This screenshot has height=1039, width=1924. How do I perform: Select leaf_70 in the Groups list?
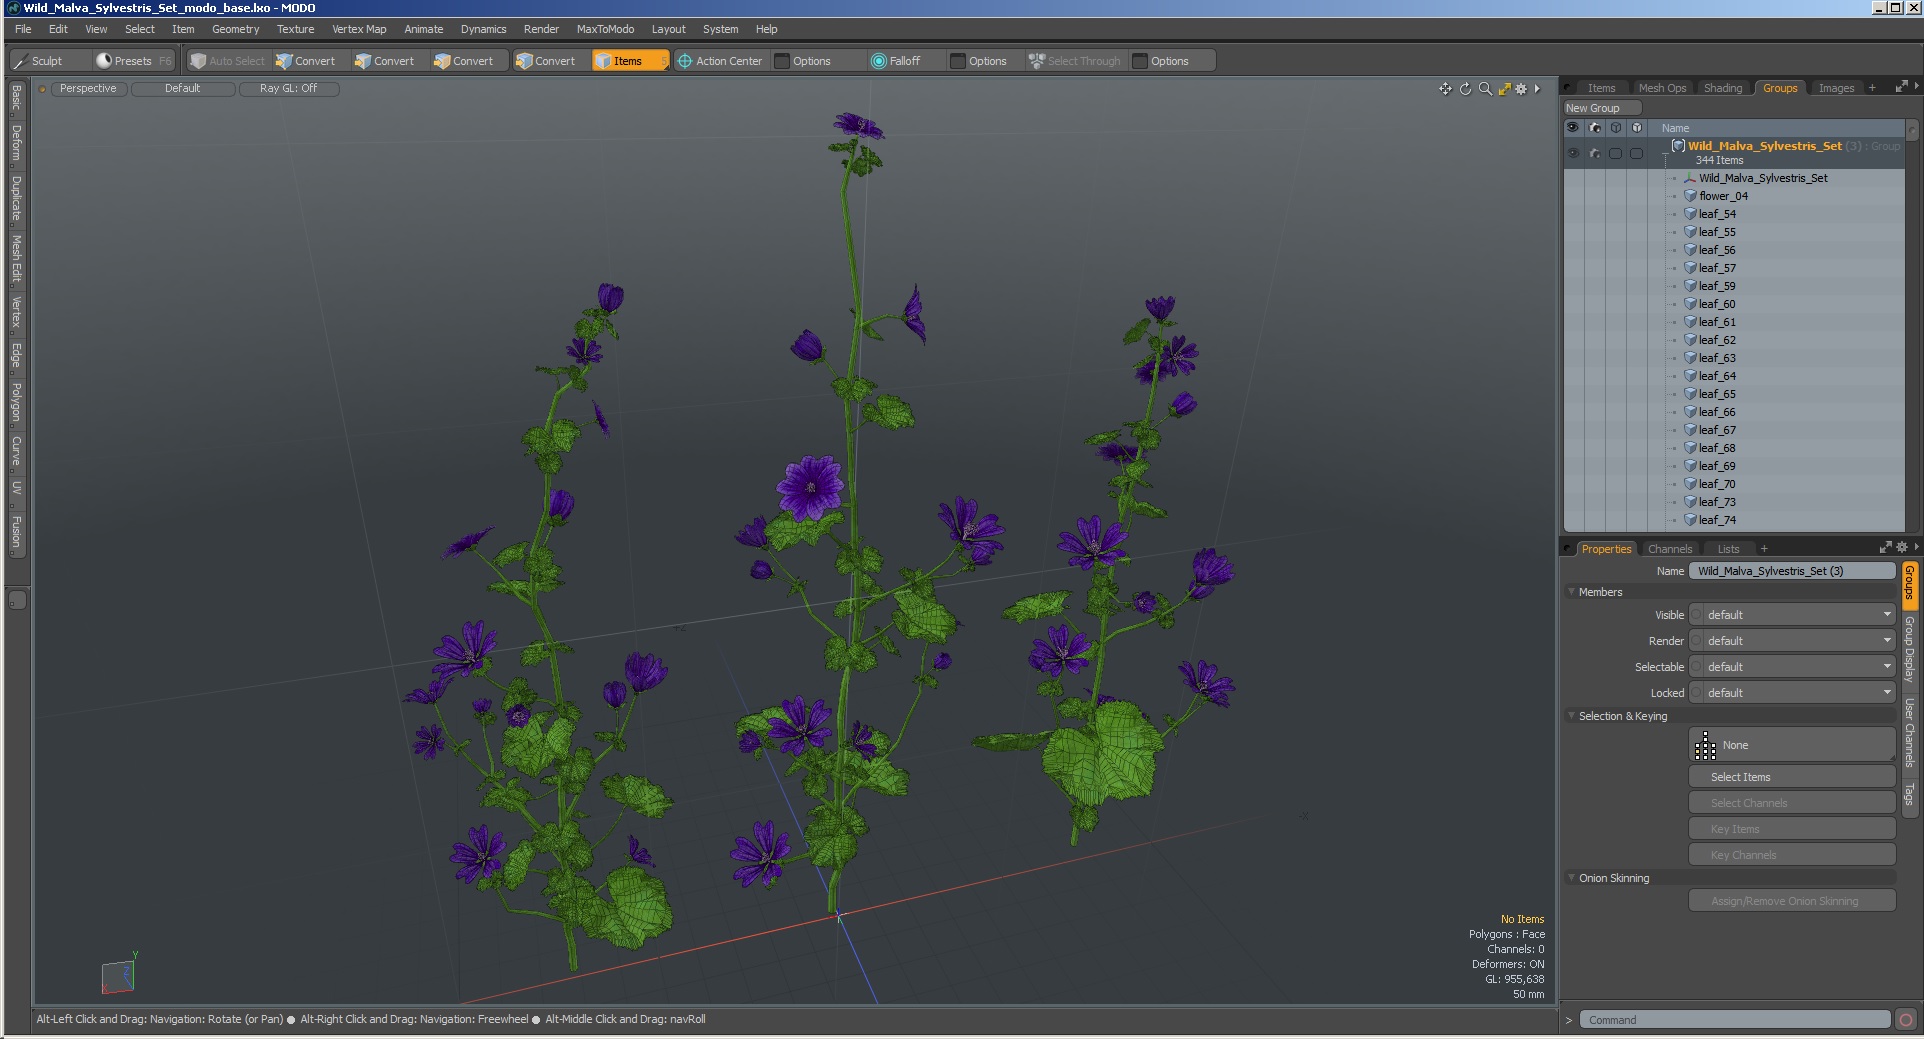coord(1717,484)
